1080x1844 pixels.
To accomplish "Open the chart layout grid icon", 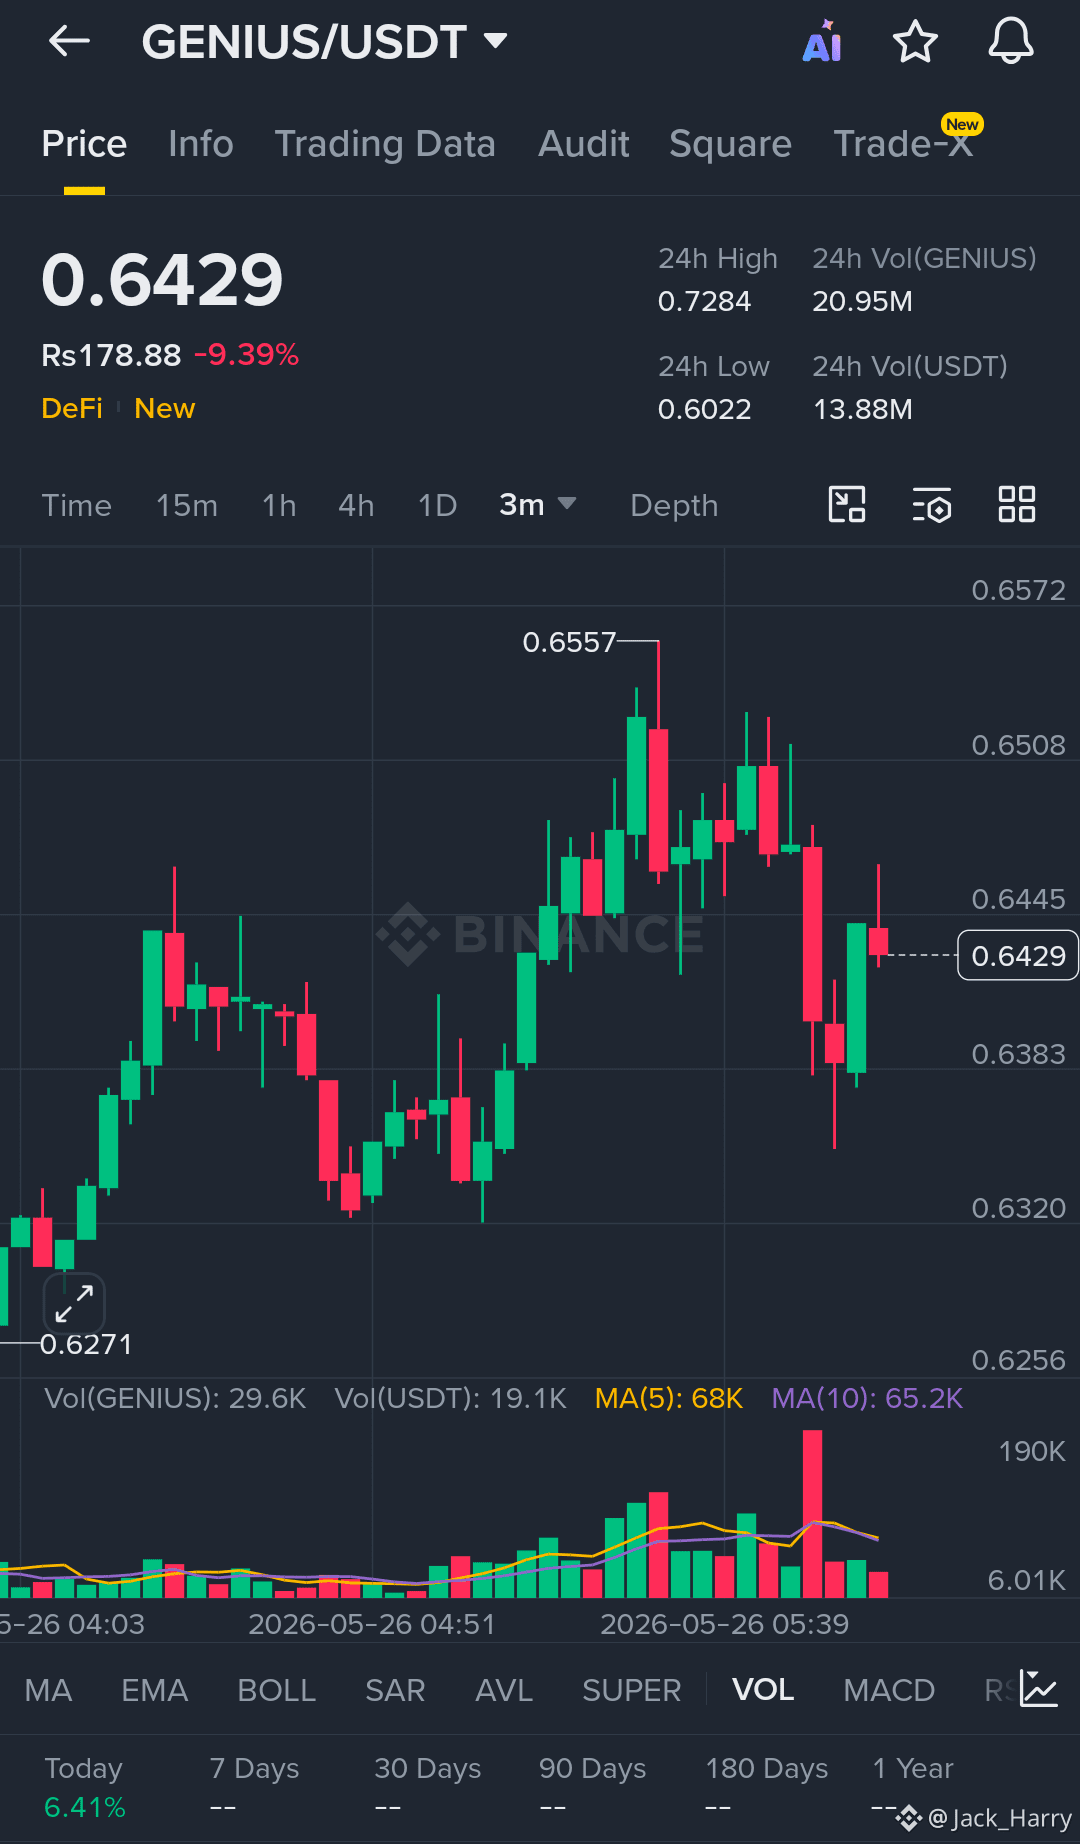I will pyautogui.click(x=1017, y=505).
